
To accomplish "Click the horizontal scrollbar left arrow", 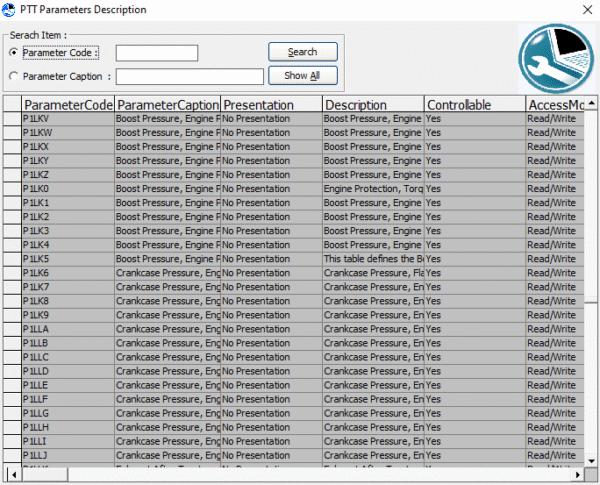I will coord(14,475).
